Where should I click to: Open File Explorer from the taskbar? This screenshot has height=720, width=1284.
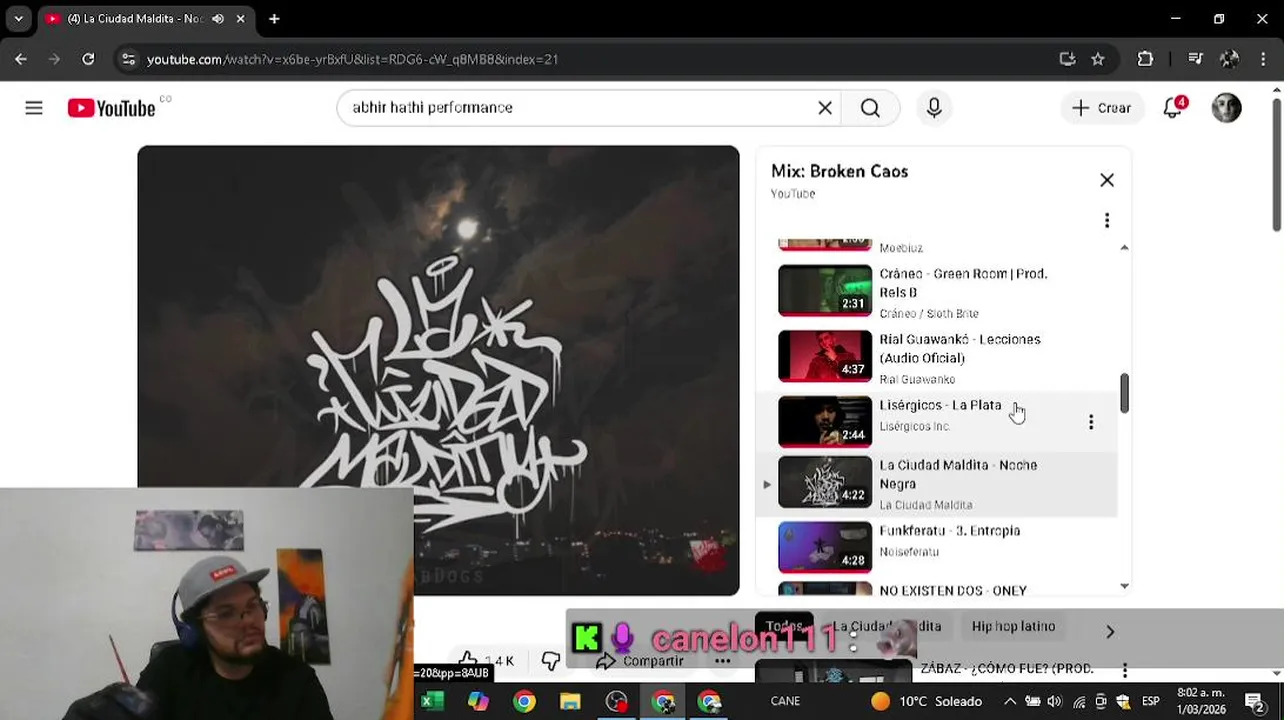tap(570, 701)
